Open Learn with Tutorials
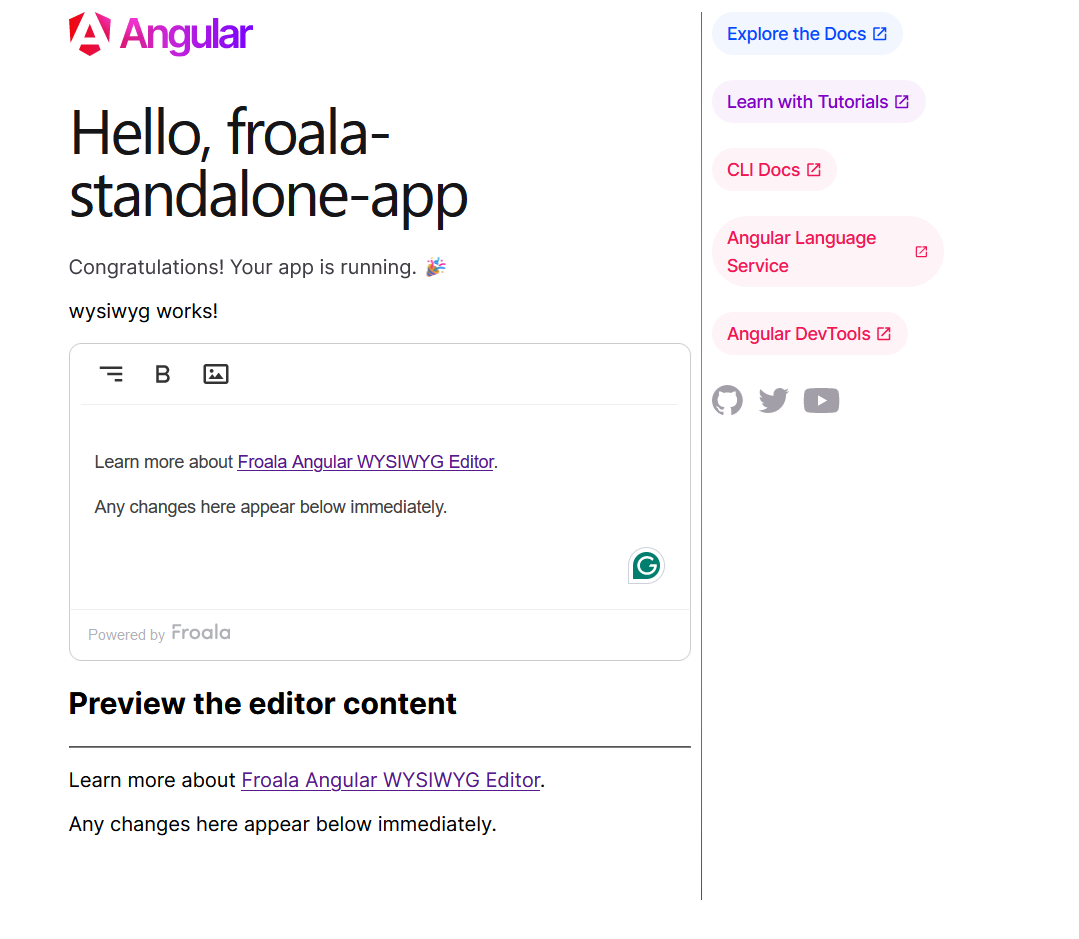 [x=818, y=101]
